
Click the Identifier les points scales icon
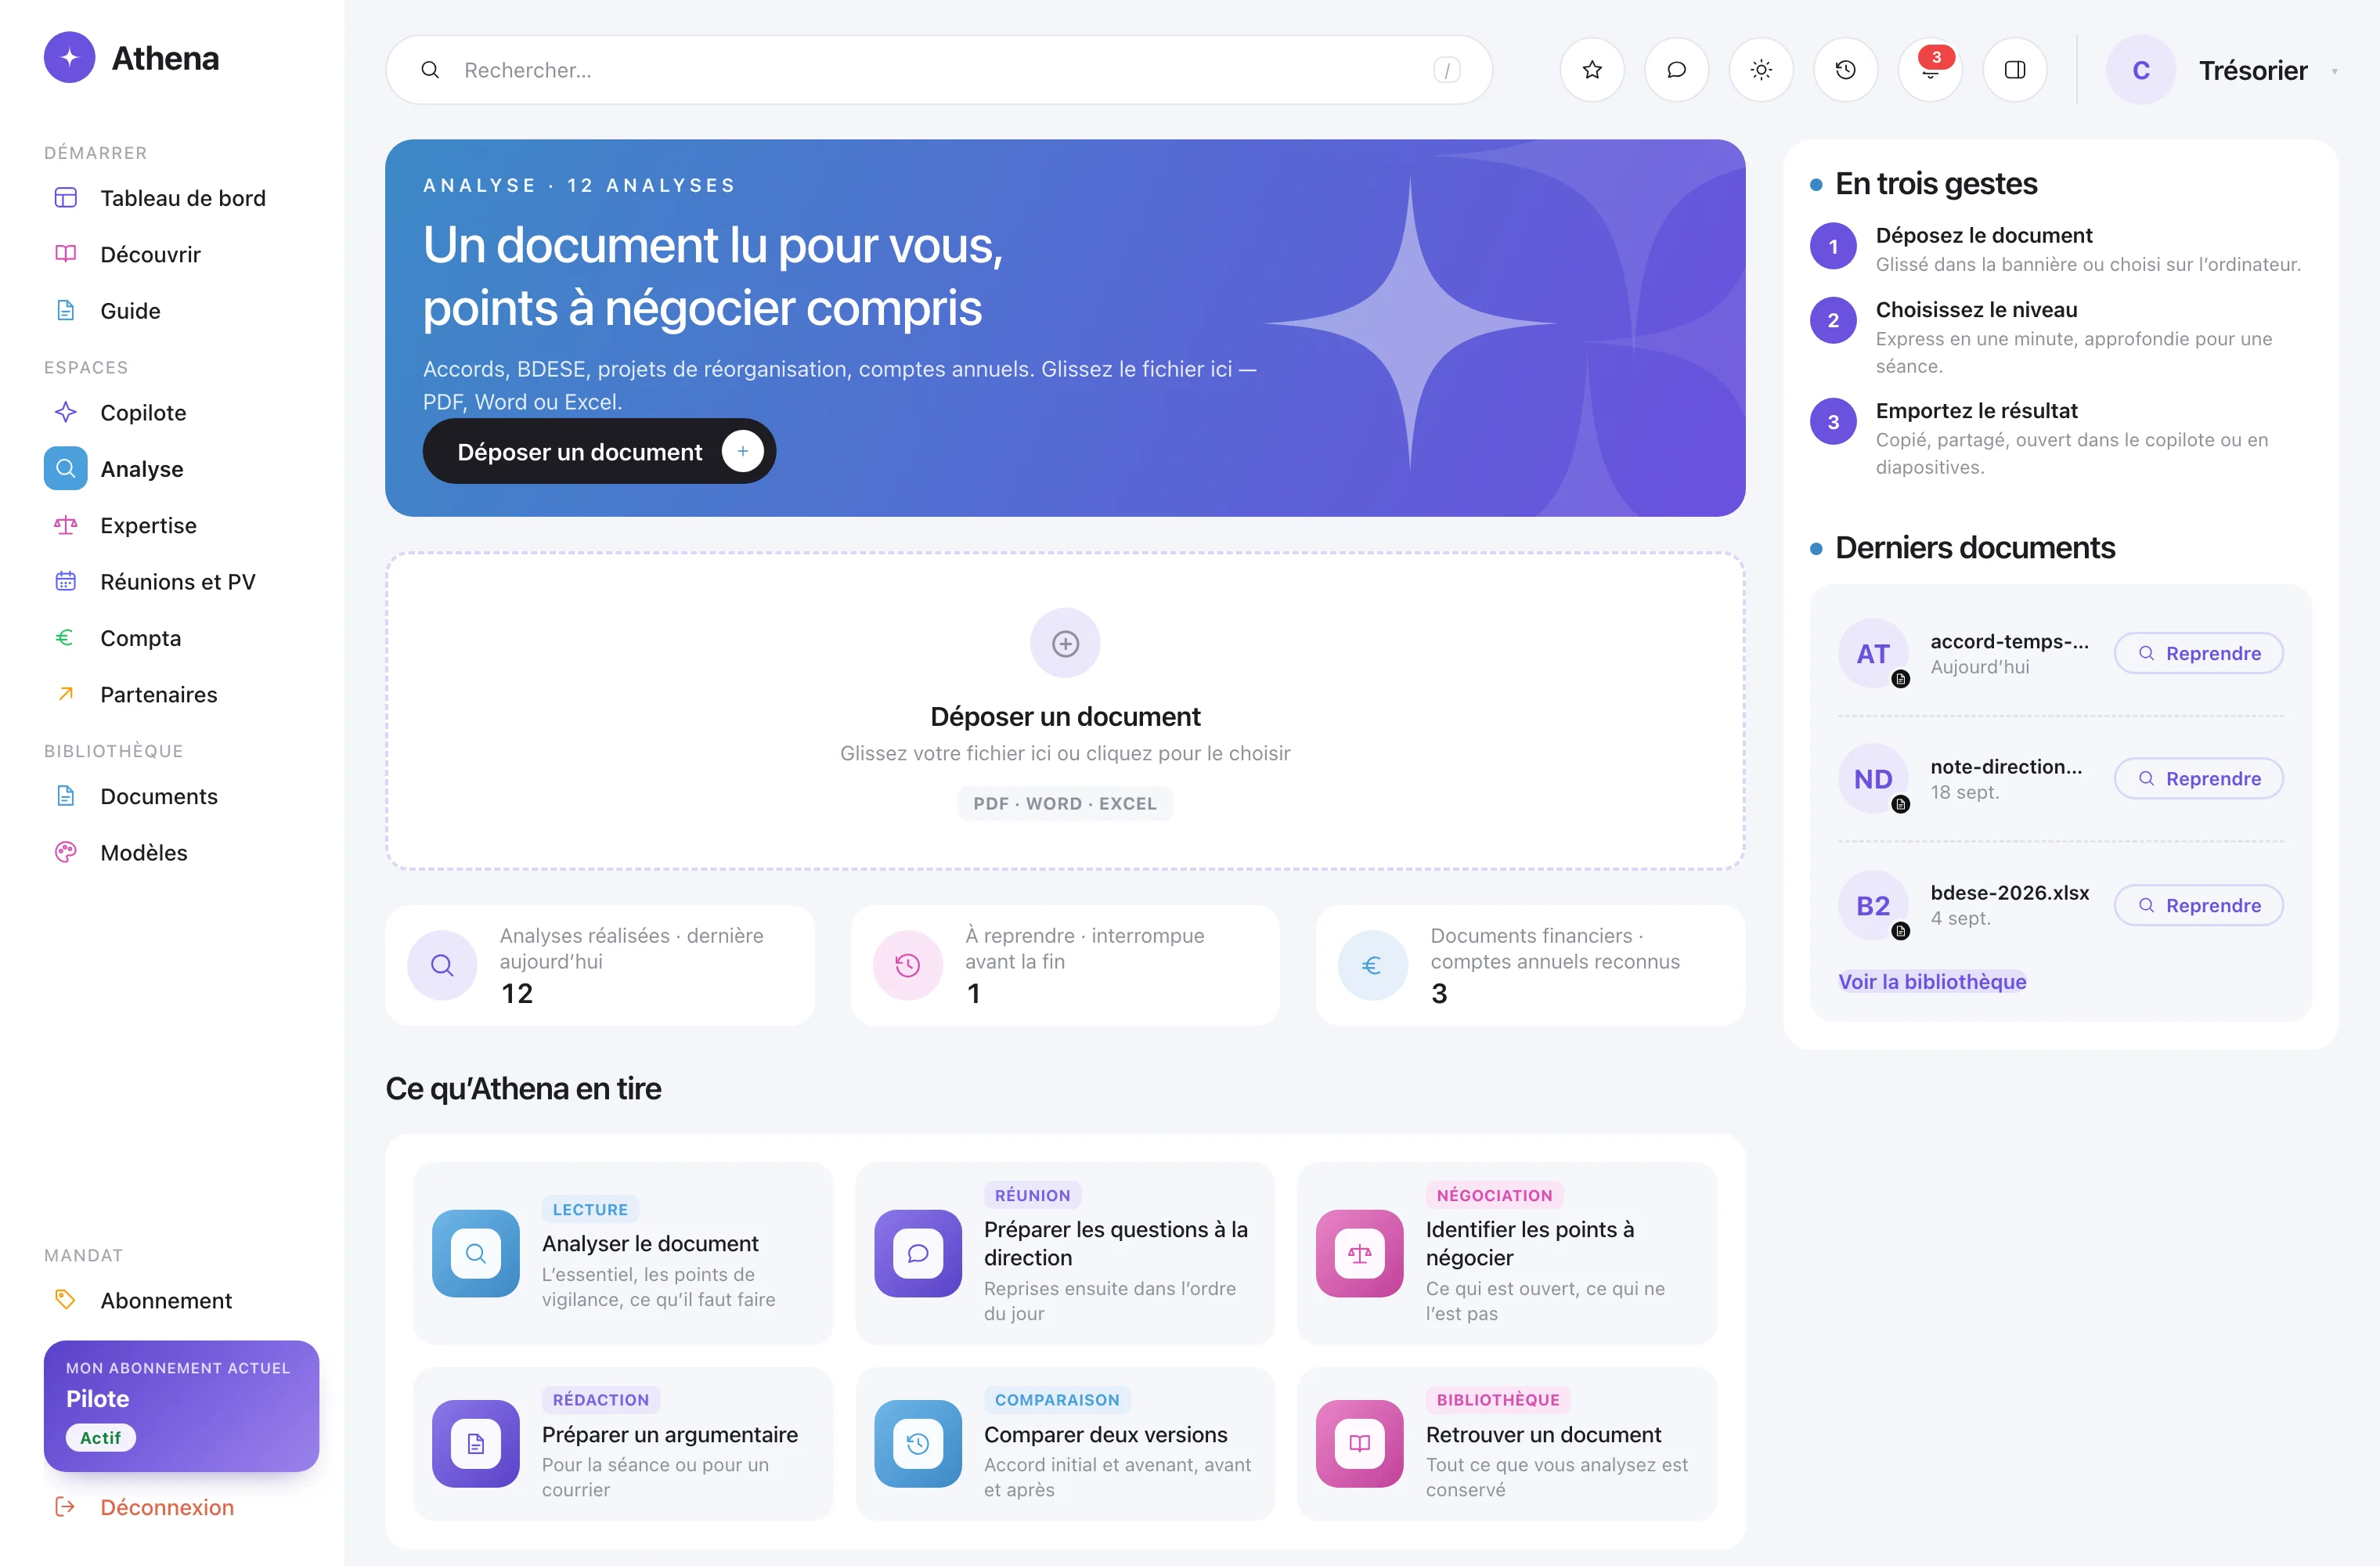click(1359, 1254)
